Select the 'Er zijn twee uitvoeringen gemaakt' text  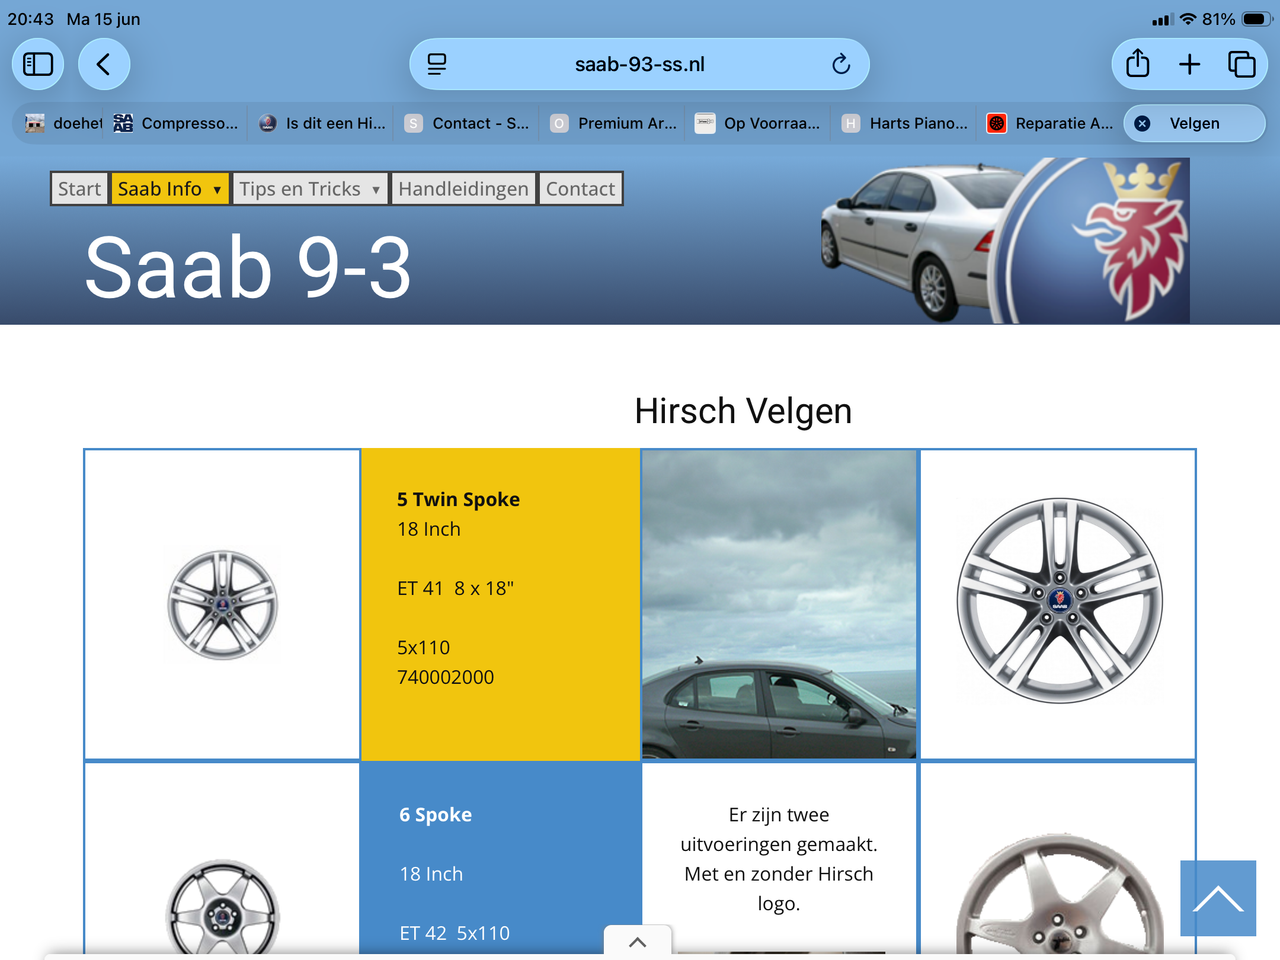coord(779,829)
